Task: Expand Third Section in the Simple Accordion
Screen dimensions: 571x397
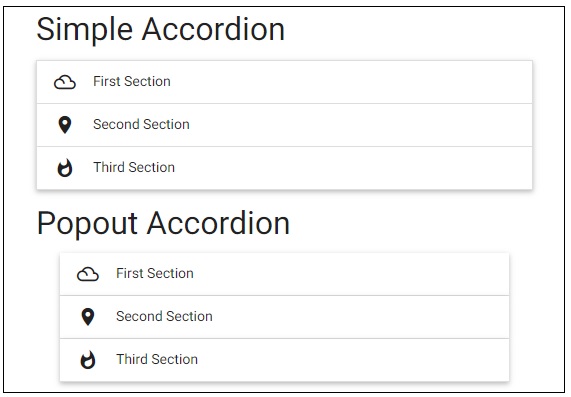Action: tap(284, 168)
